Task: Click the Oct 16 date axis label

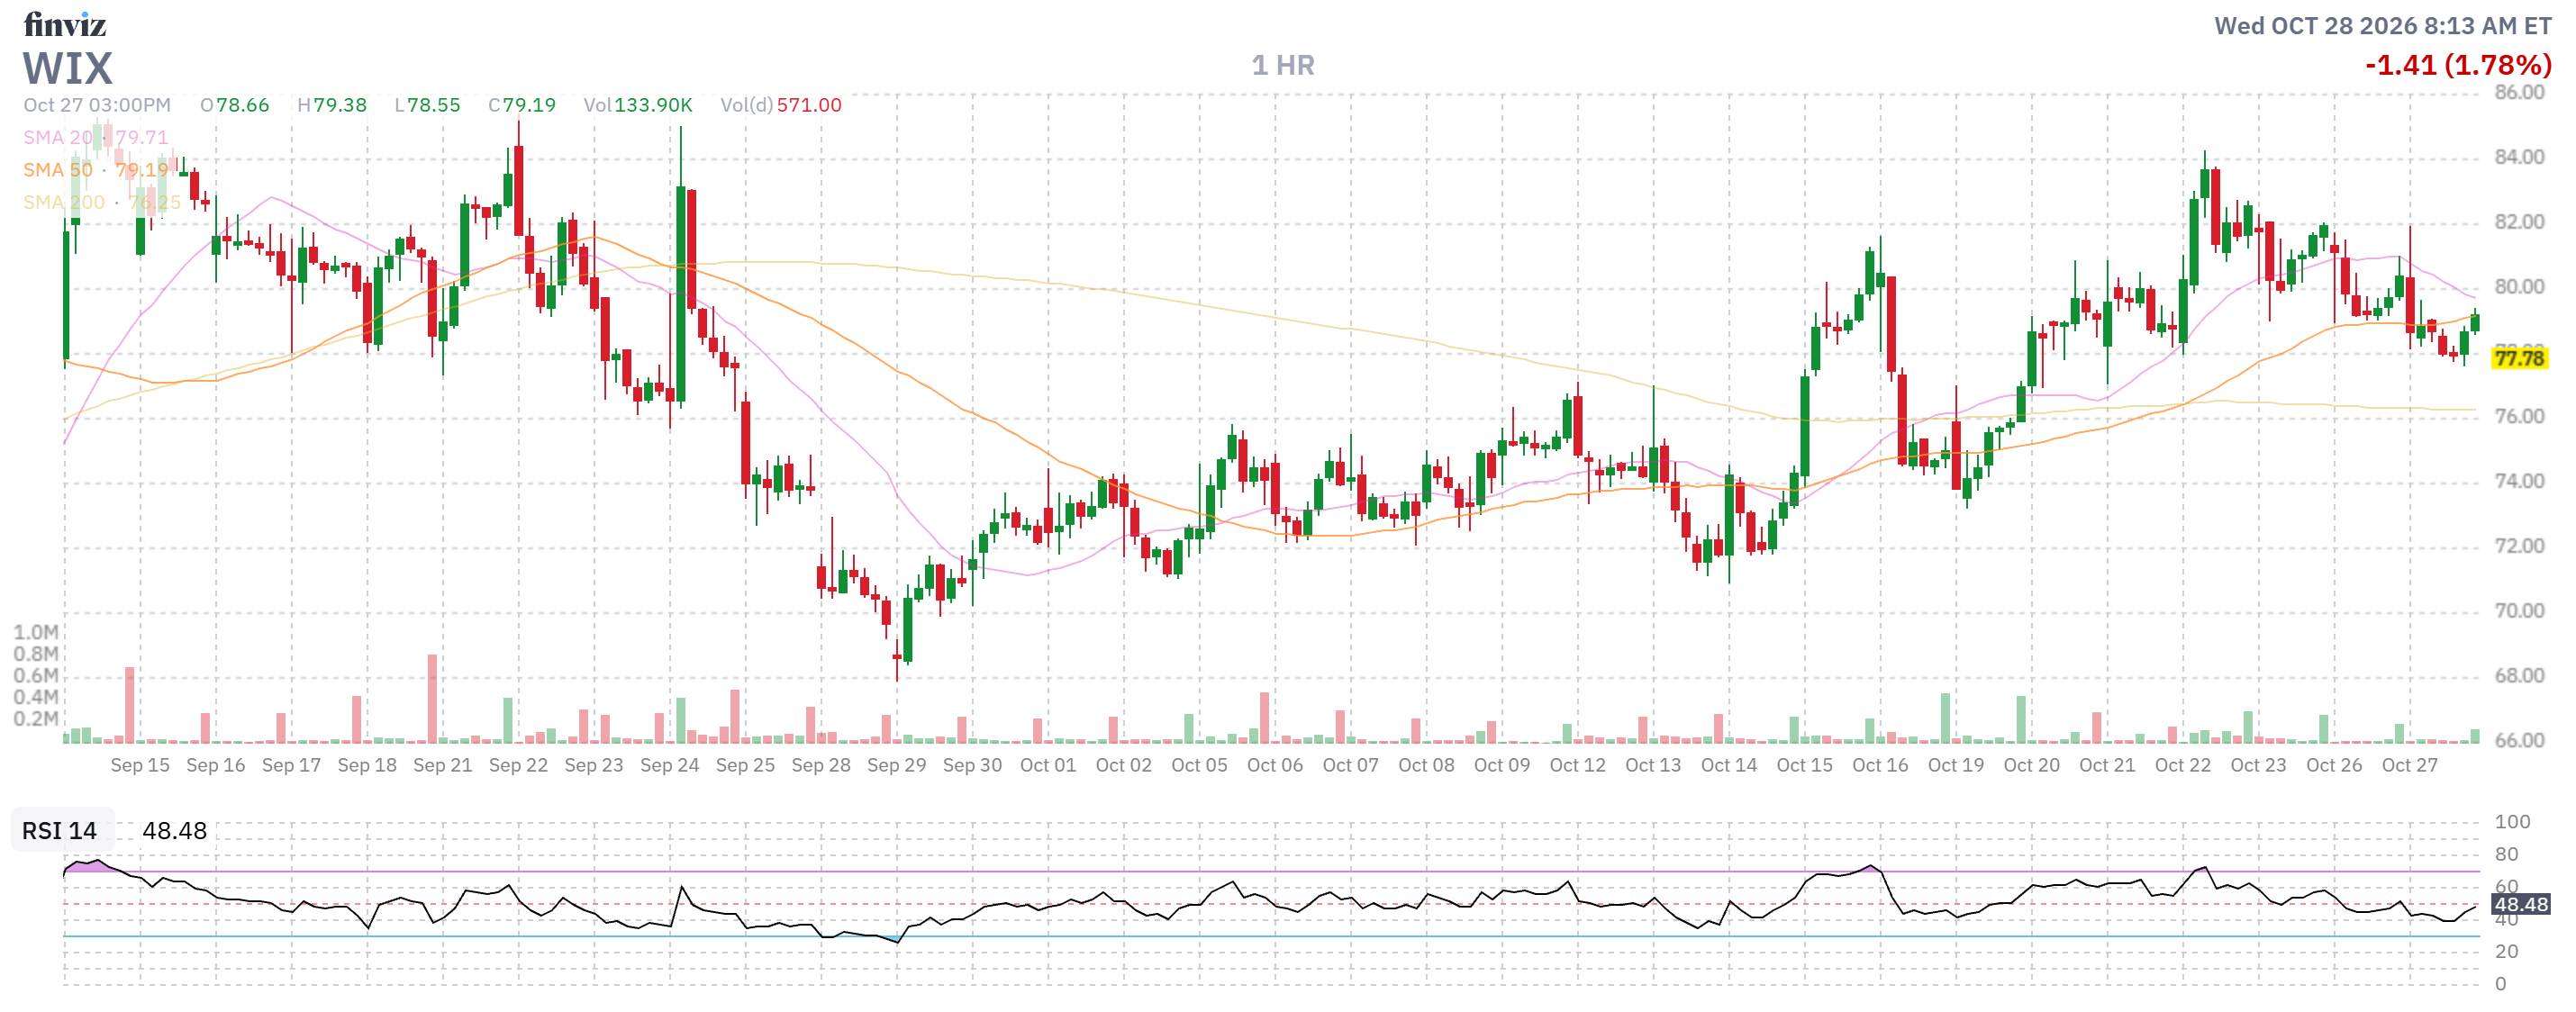Action: pyautogui.click(x=1880, y=765)
